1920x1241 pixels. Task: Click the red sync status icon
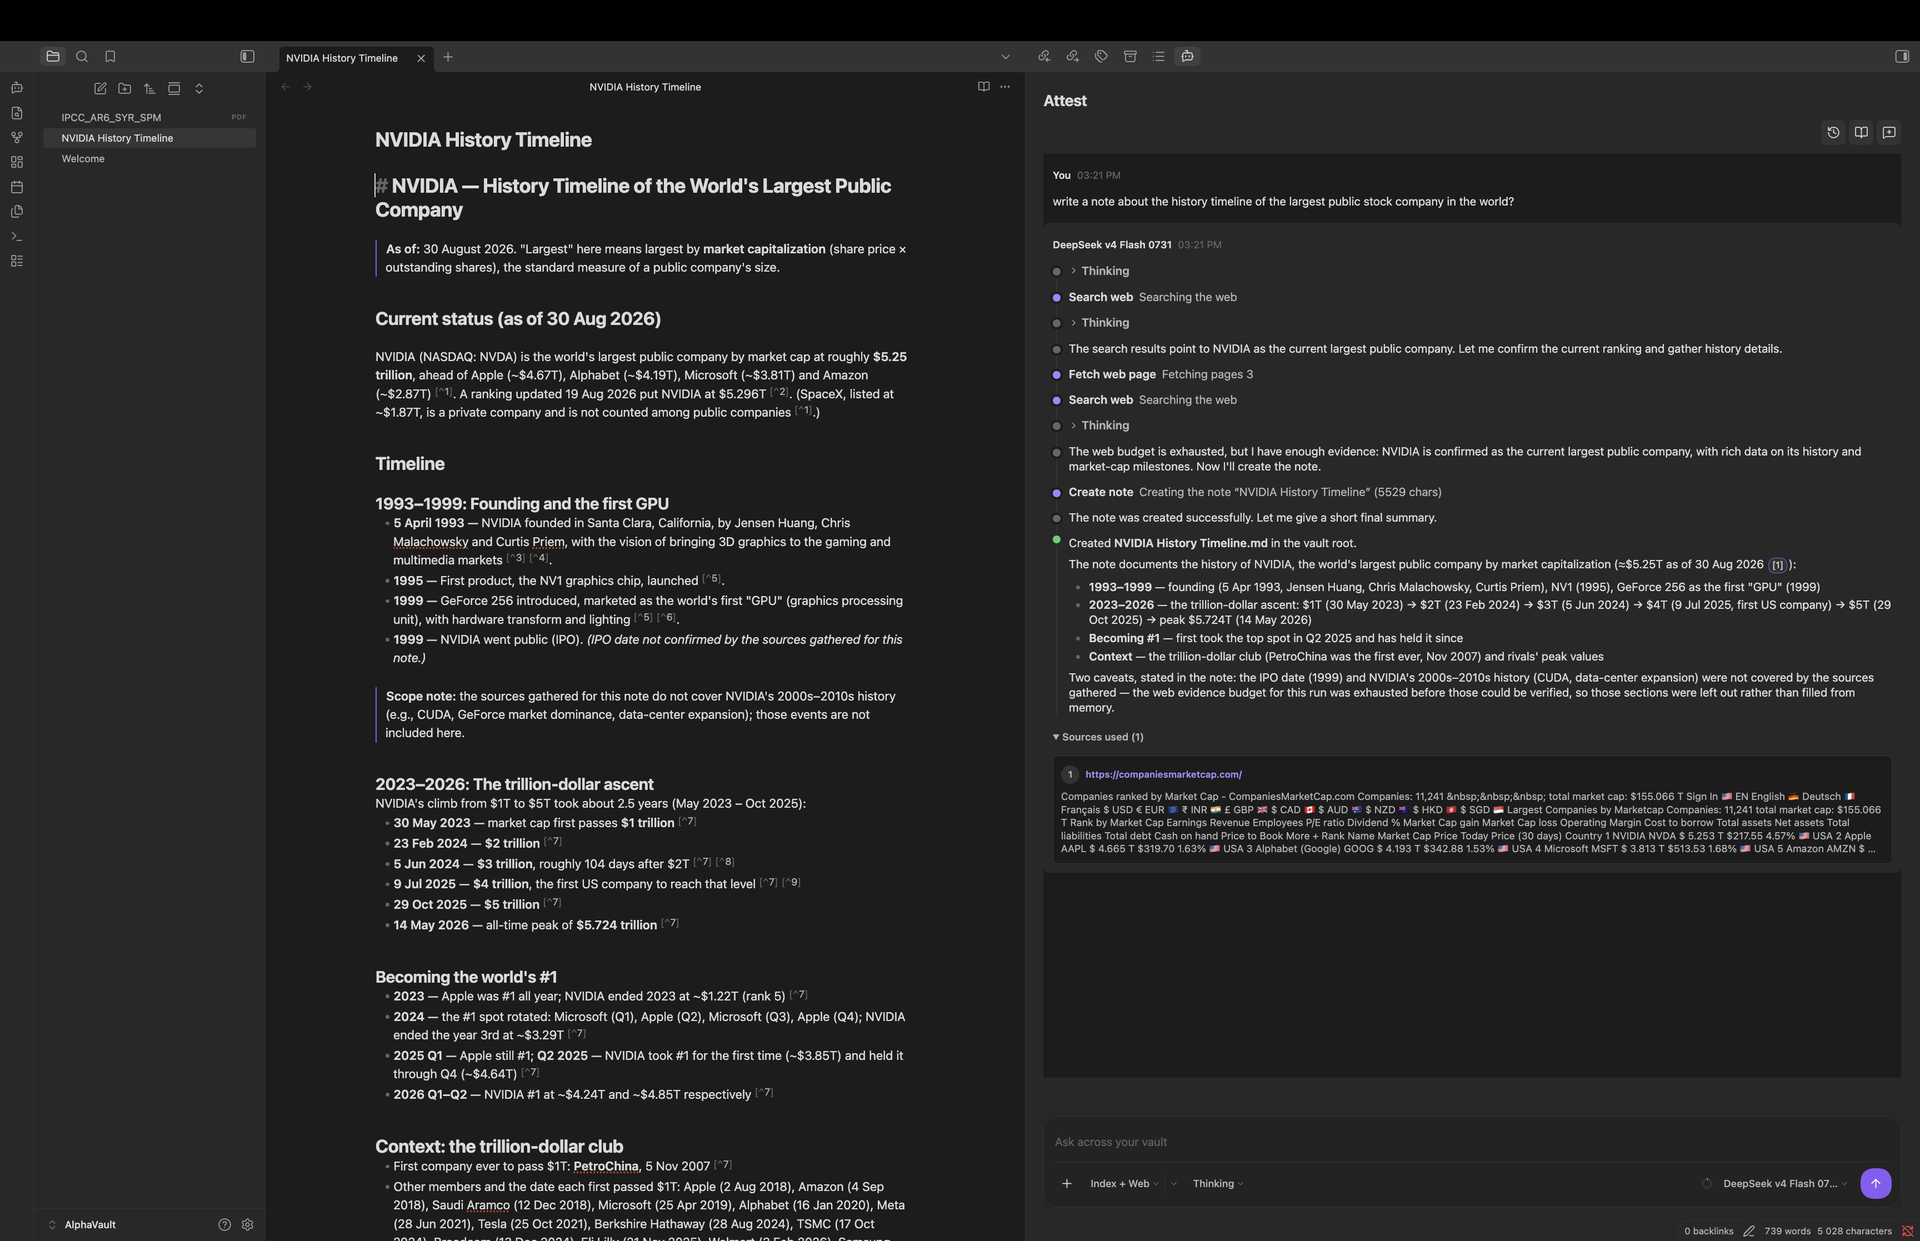[1907, 1231]
